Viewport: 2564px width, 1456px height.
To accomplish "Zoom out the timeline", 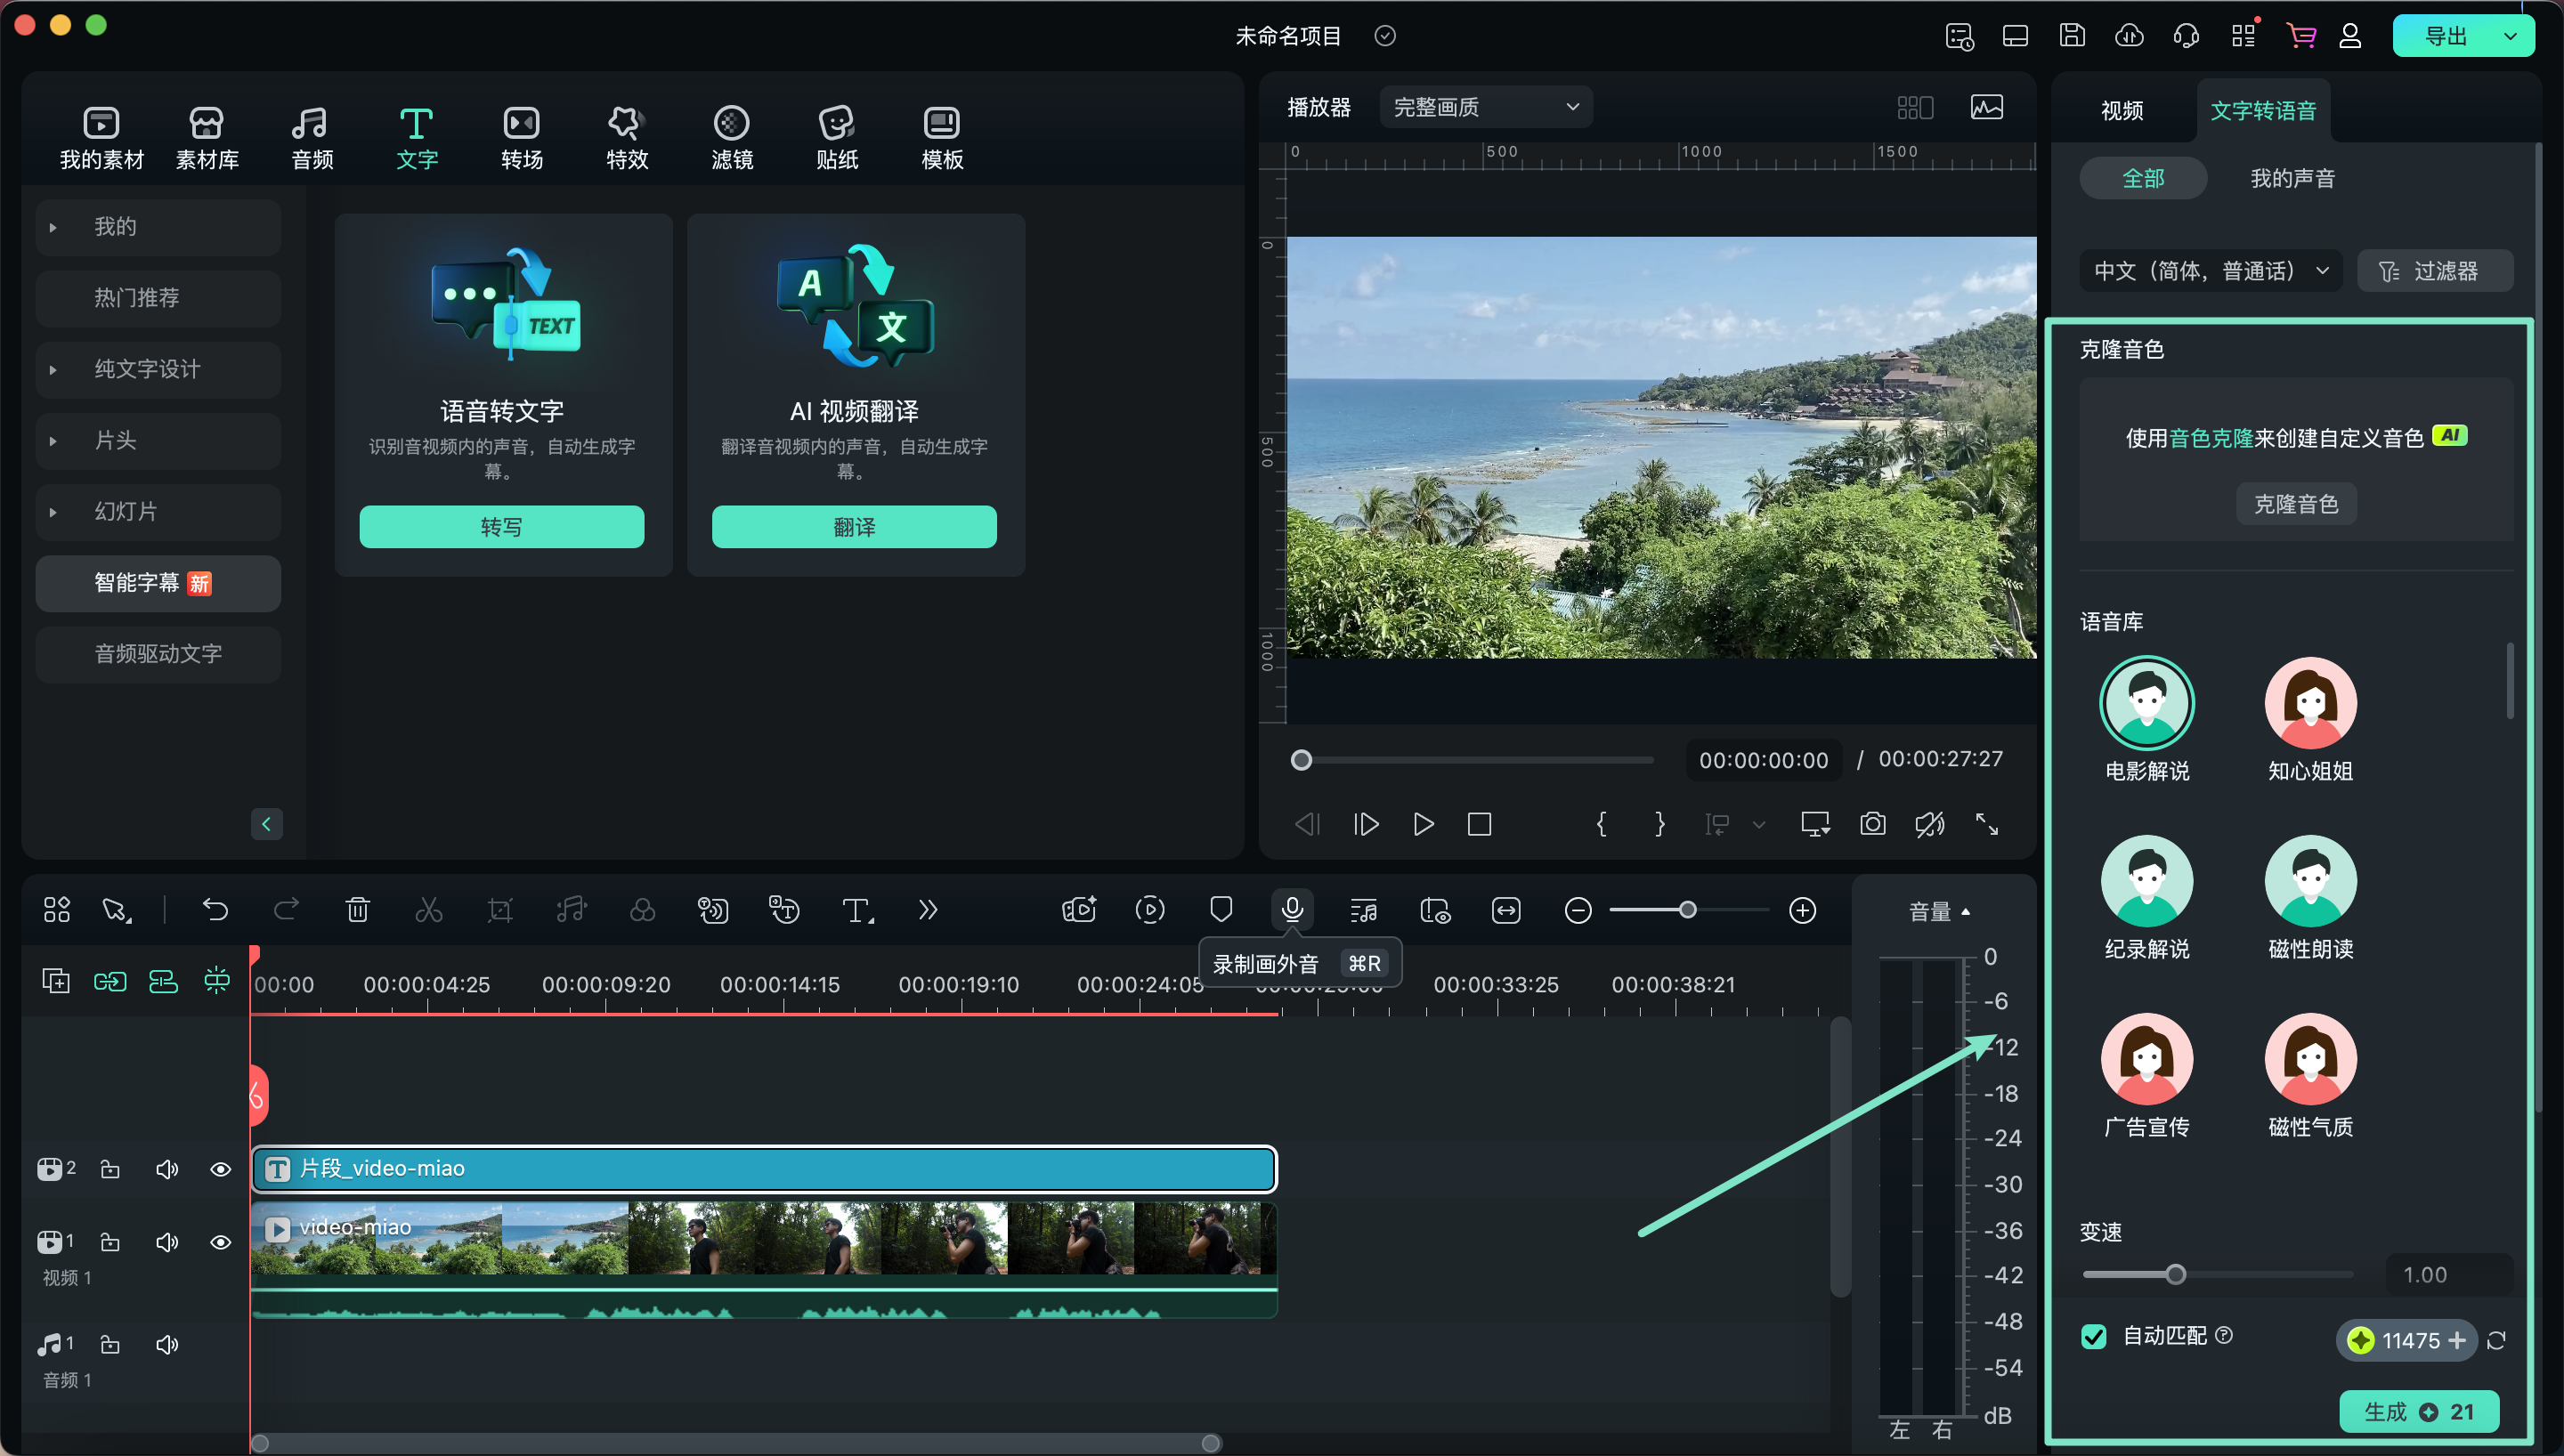I will click(1578, 911).
